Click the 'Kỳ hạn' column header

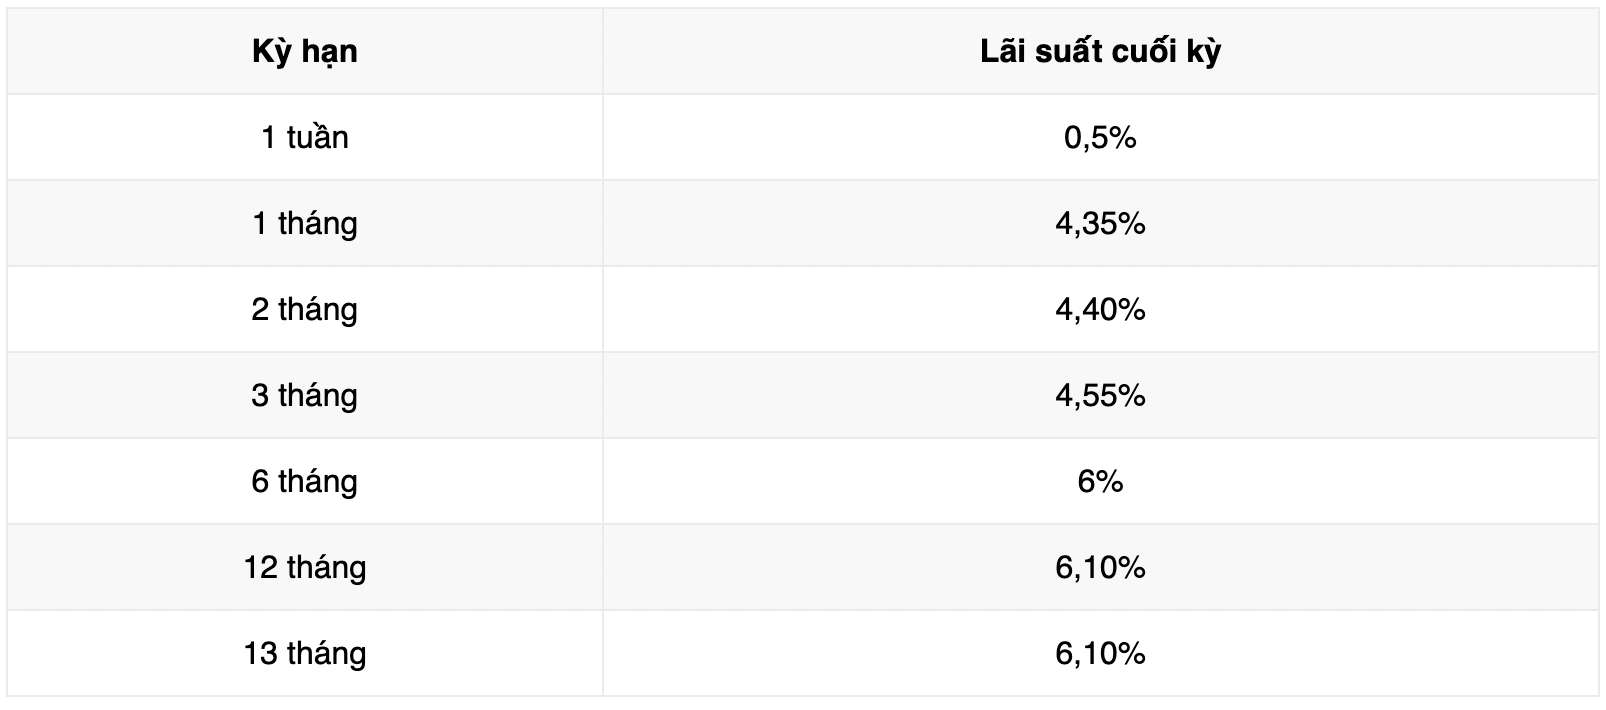coord(304,51)
